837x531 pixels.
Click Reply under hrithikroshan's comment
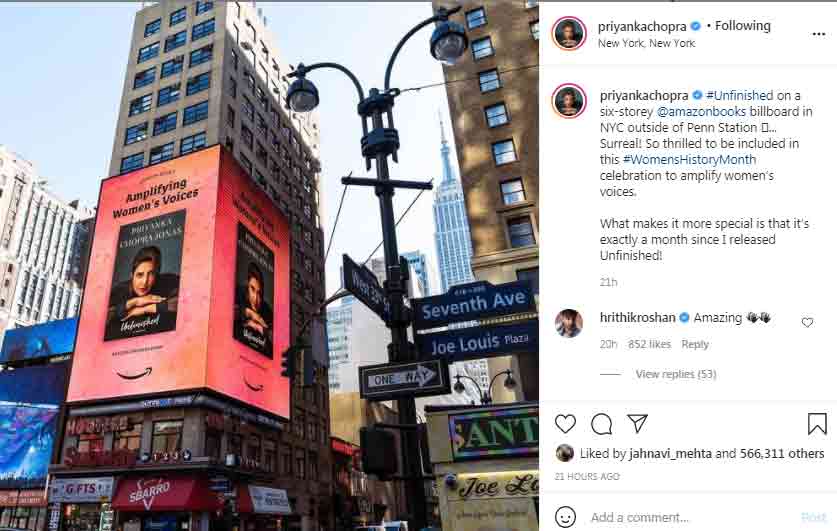pyautogui.click(x=694, y=344)
